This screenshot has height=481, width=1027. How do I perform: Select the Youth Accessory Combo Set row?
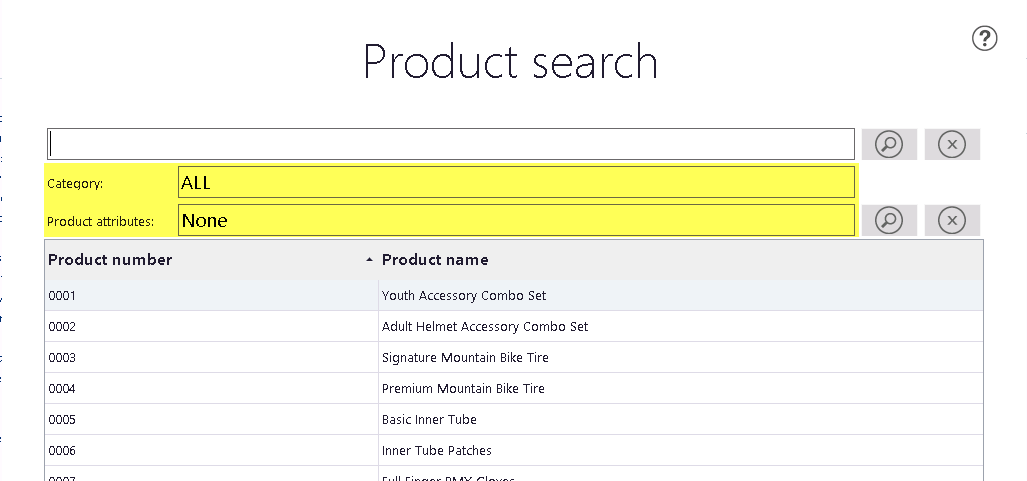[514, 296]
